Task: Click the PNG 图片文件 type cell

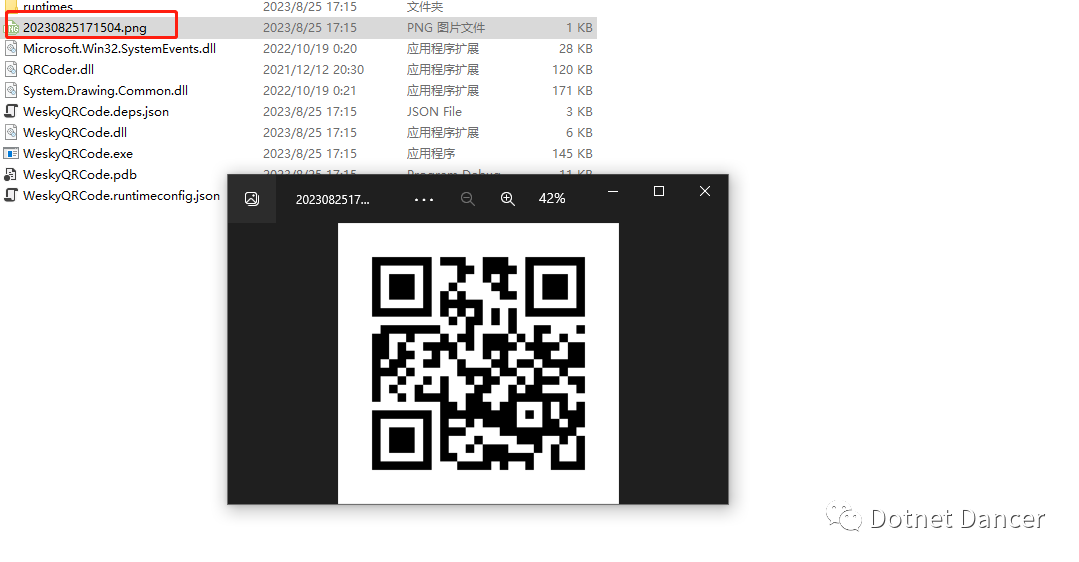Action: pos(446,28)
